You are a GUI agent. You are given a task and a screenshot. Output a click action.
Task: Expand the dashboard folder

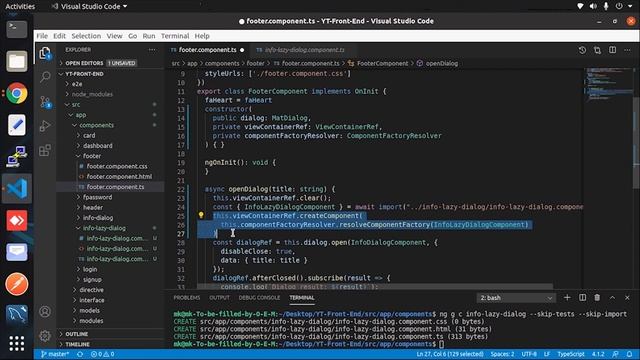(x=110, y=146)
